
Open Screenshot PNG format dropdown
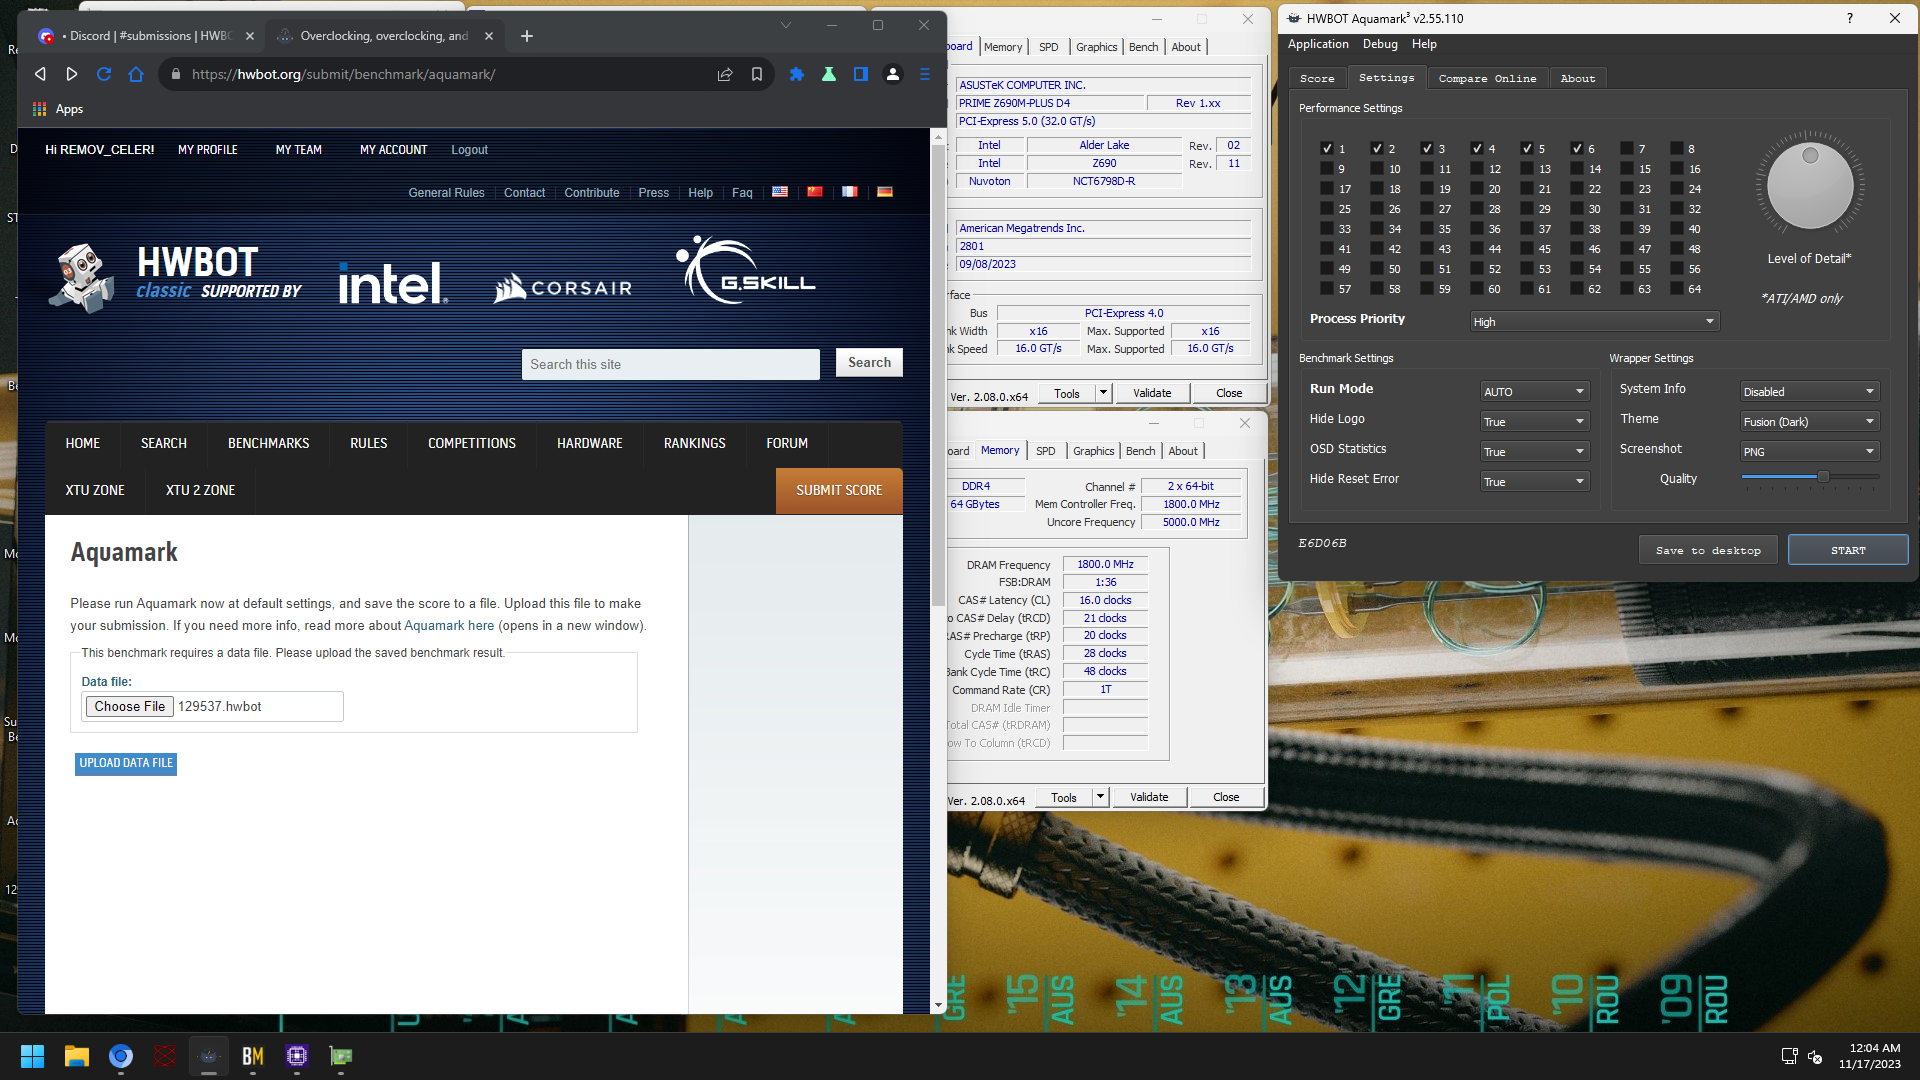pos(1809,451)
